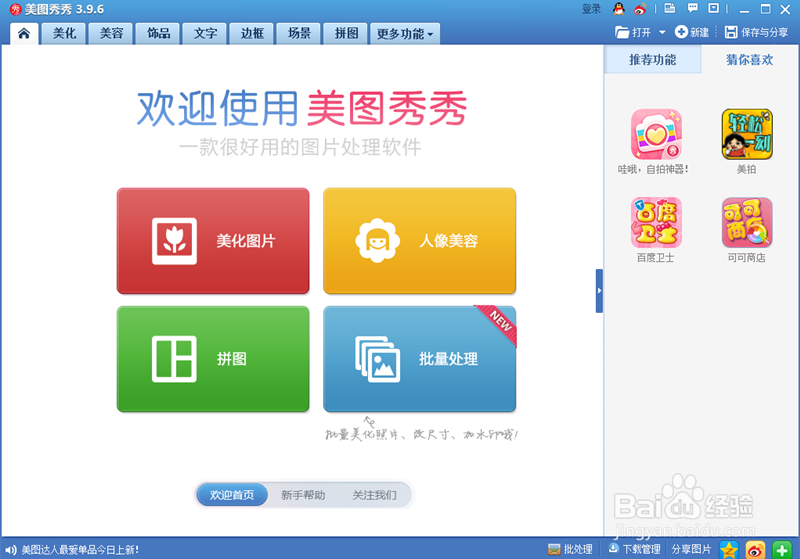This screenshot has height=559, width=800.
Task: Open the 文字 tab
Action: [x=205, y=34]
